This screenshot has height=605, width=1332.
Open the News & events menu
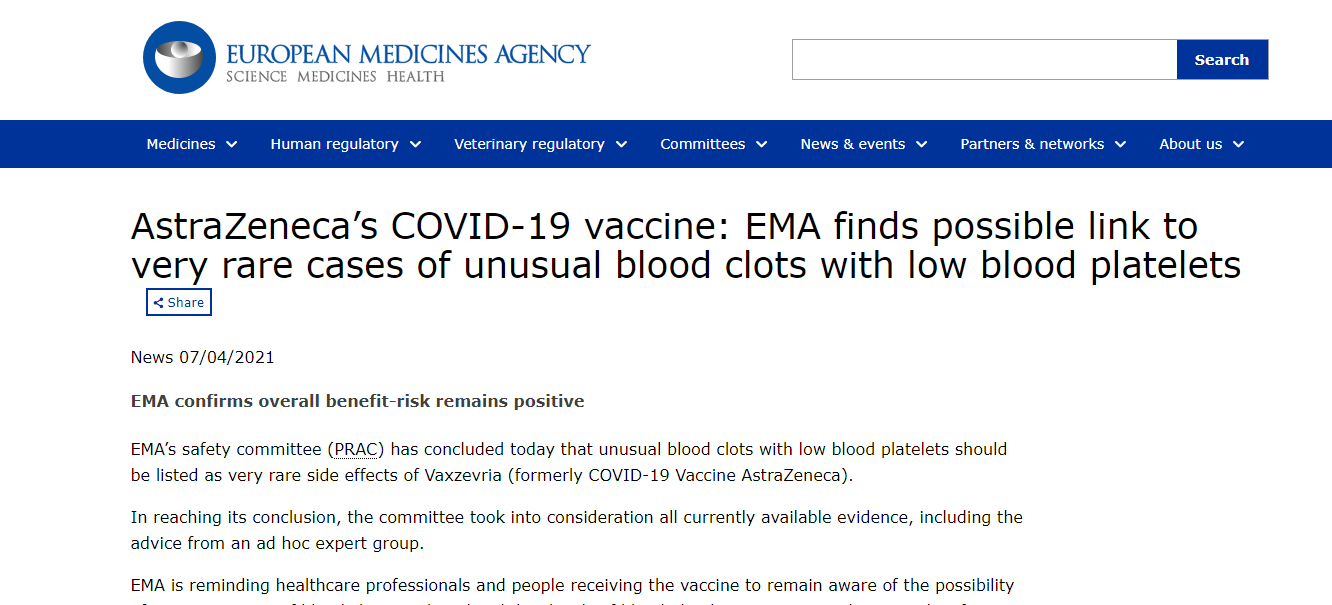[x=852, y=144]
